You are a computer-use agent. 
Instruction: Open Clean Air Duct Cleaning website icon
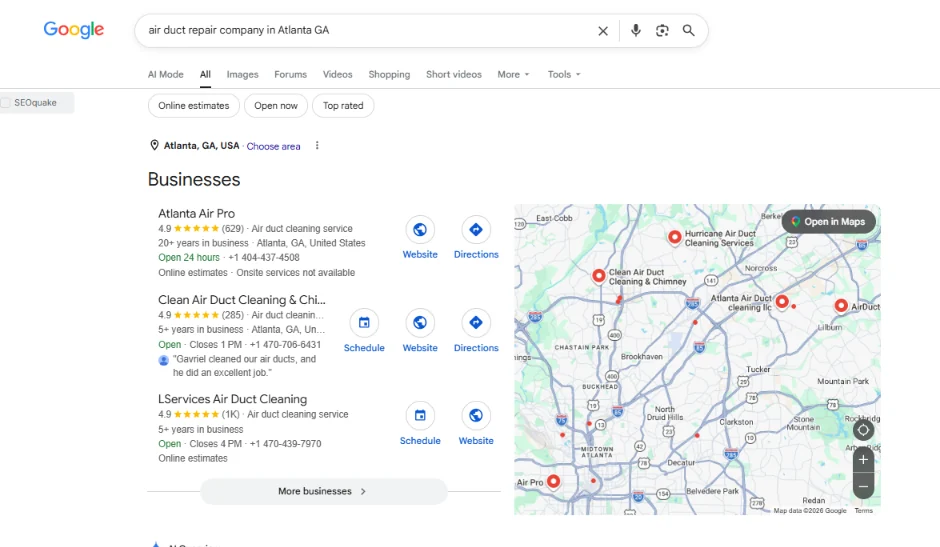click(420, 323)
